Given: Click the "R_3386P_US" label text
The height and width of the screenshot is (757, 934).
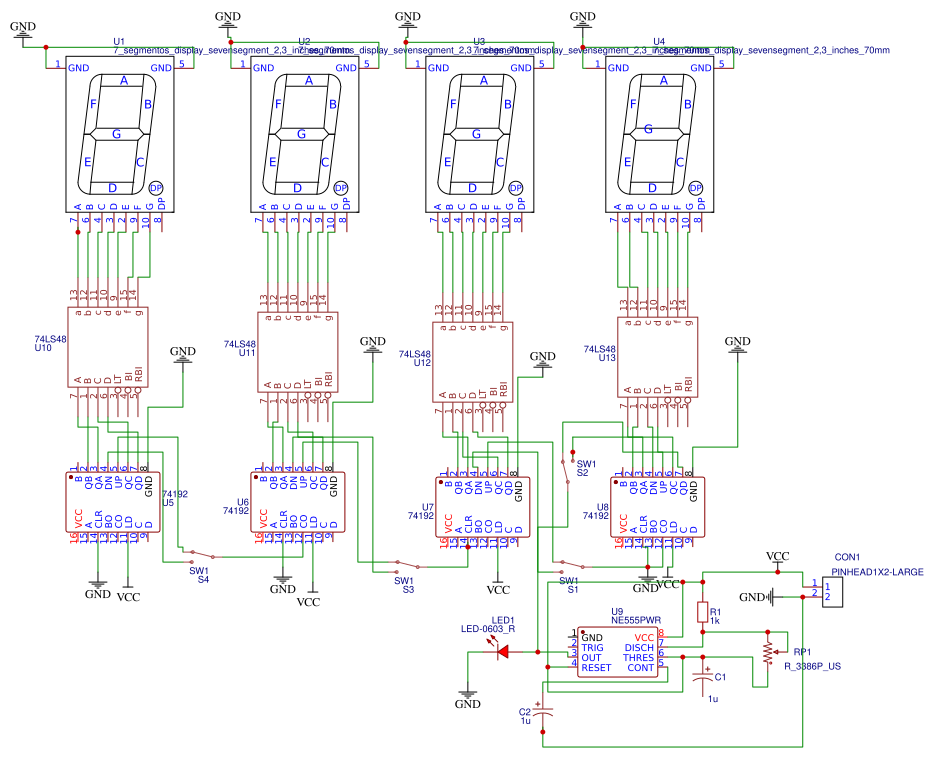Looking at the screenshot, I should point(812,666).
